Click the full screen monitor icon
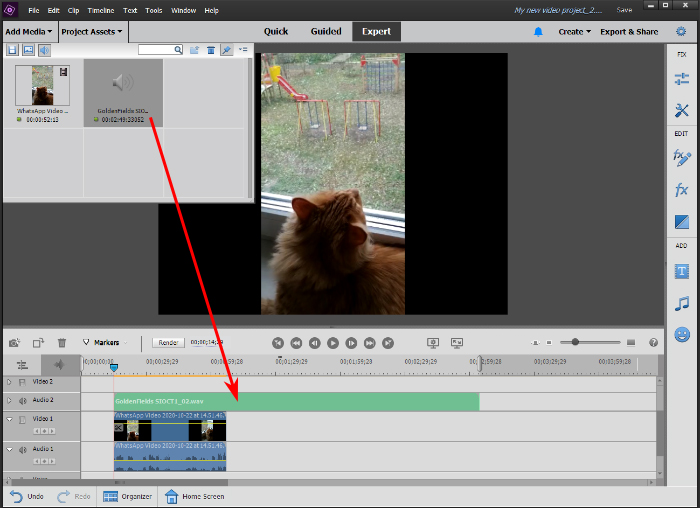700x508 pixels. pyautogui.click(x=457, y=343)
